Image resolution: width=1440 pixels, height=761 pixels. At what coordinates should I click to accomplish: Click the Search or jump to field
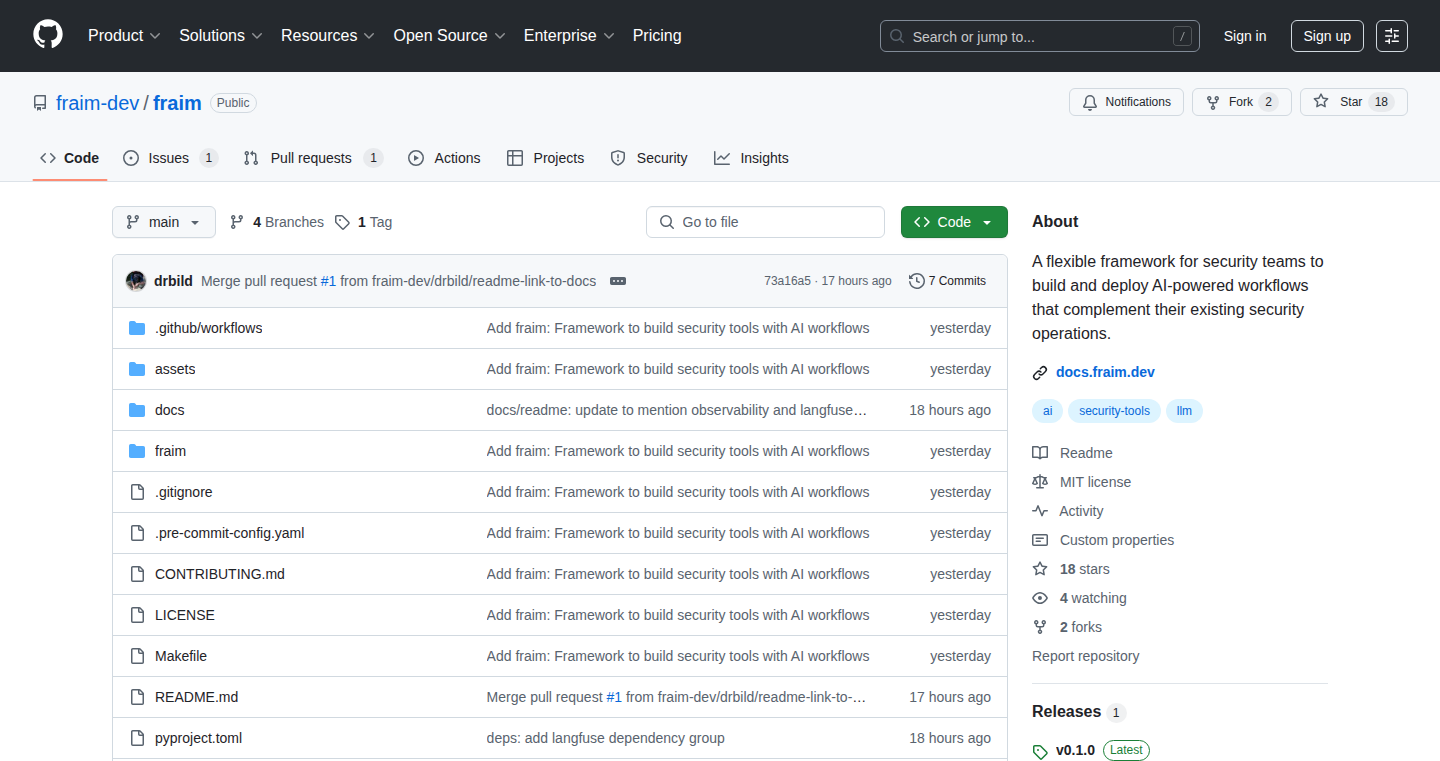[x=1040, y=36]
